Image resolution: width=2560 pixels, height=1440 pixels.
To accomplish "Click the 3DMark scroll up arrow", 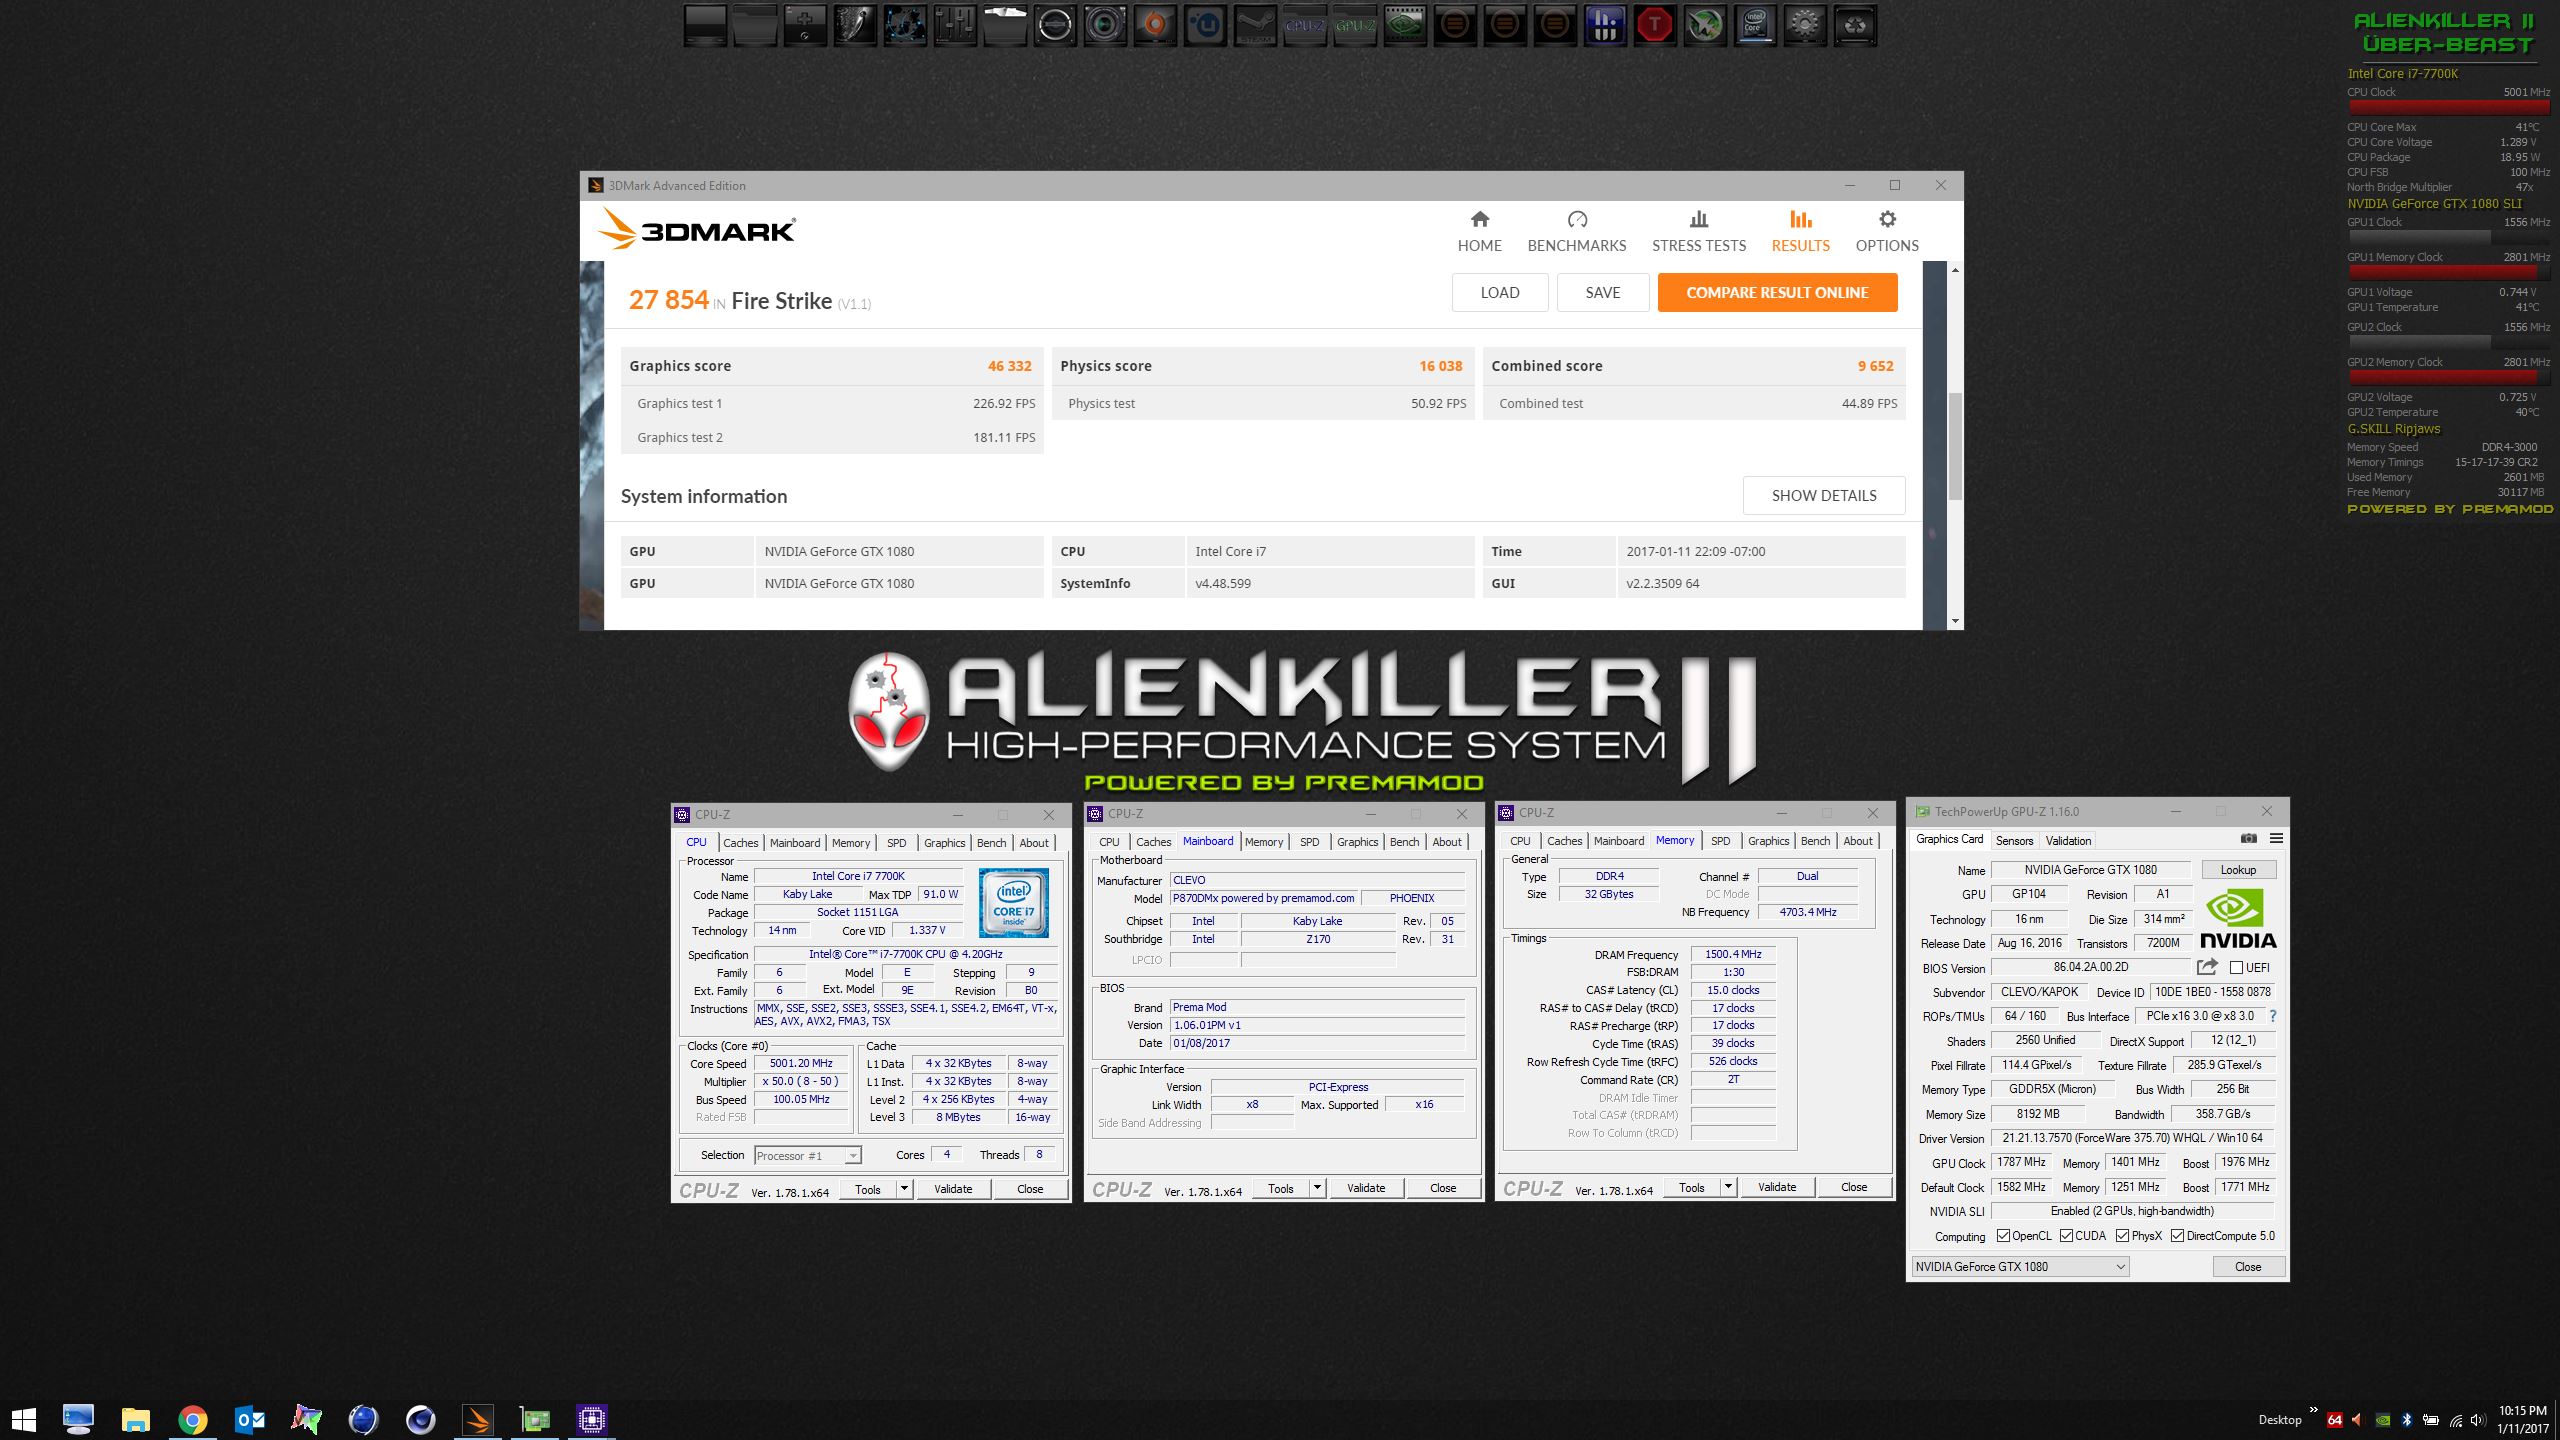I will click(x=1954, y=270).
